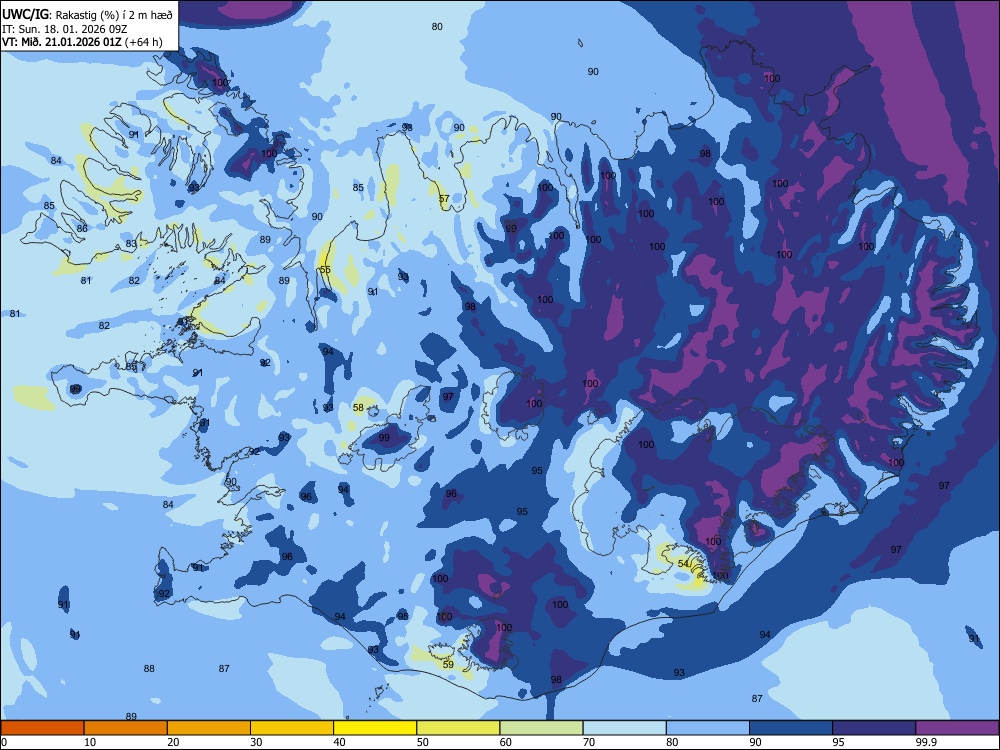Click the pale blue 70–80 legend swatch
1000x750 pixels.
(x=624, y=728)
